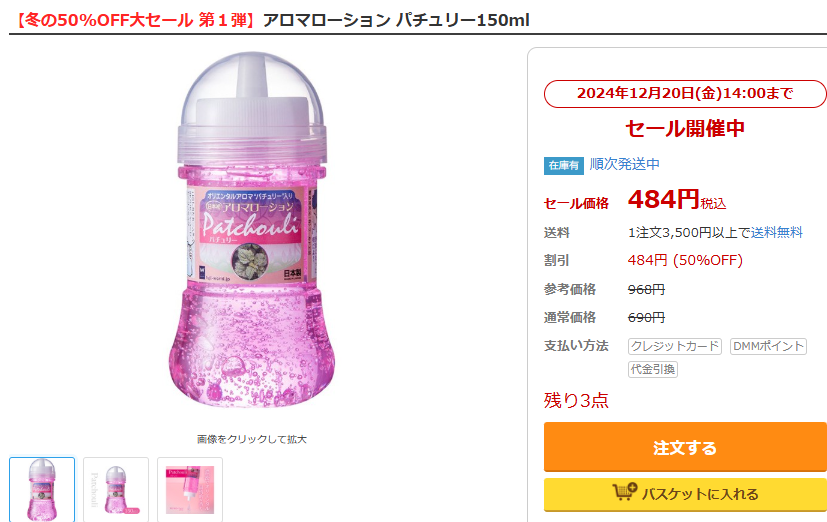827x522 pixels.
Task: Click the 画像をクリックして拡大 caption
Action: [x=252, y=439]
